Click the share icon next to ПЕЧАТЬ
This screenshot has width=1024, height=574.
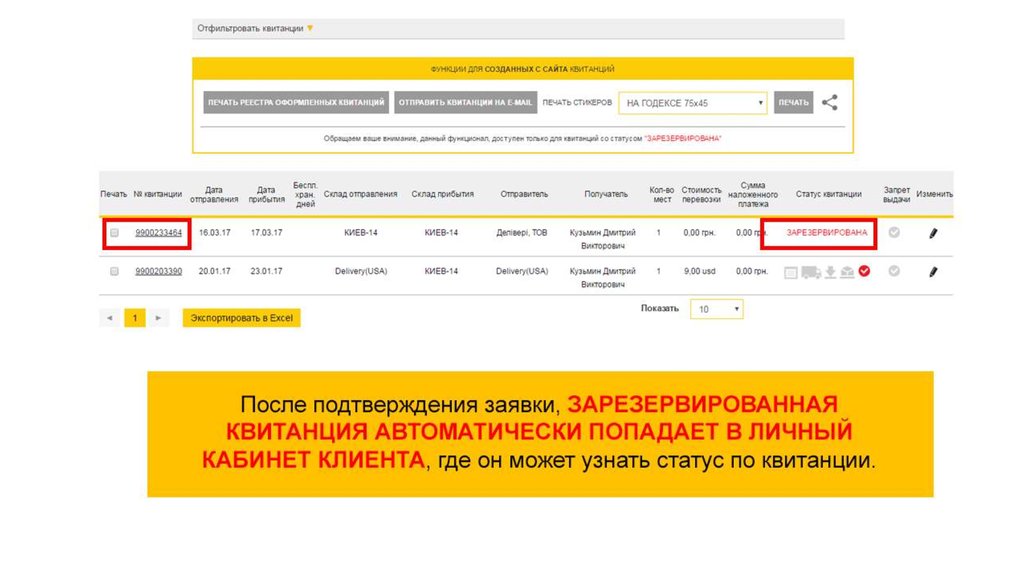(x=830, y=103)
